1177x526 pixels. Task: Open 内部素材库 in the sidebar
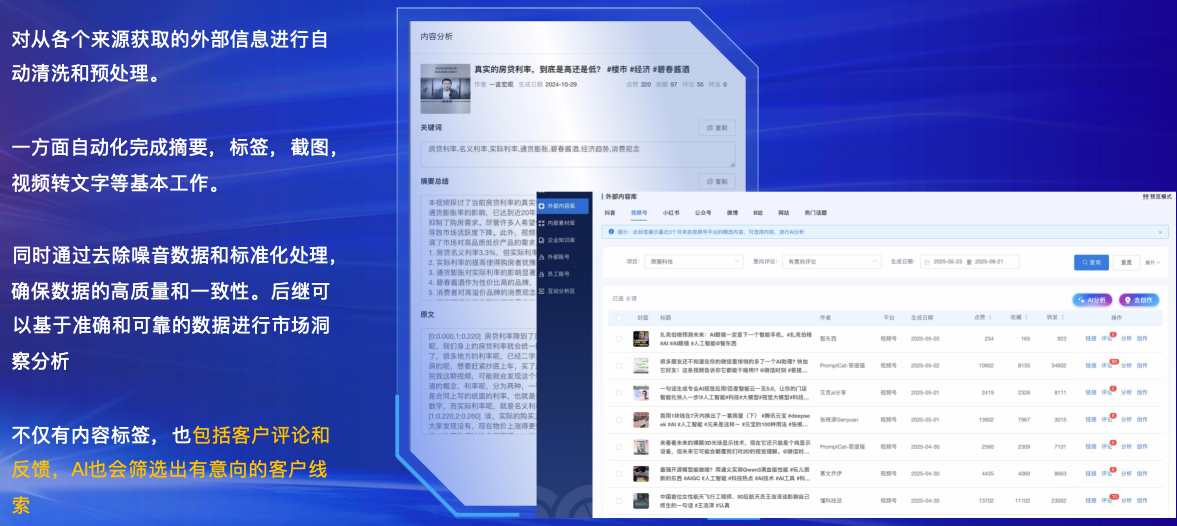(x=563, y=223)
